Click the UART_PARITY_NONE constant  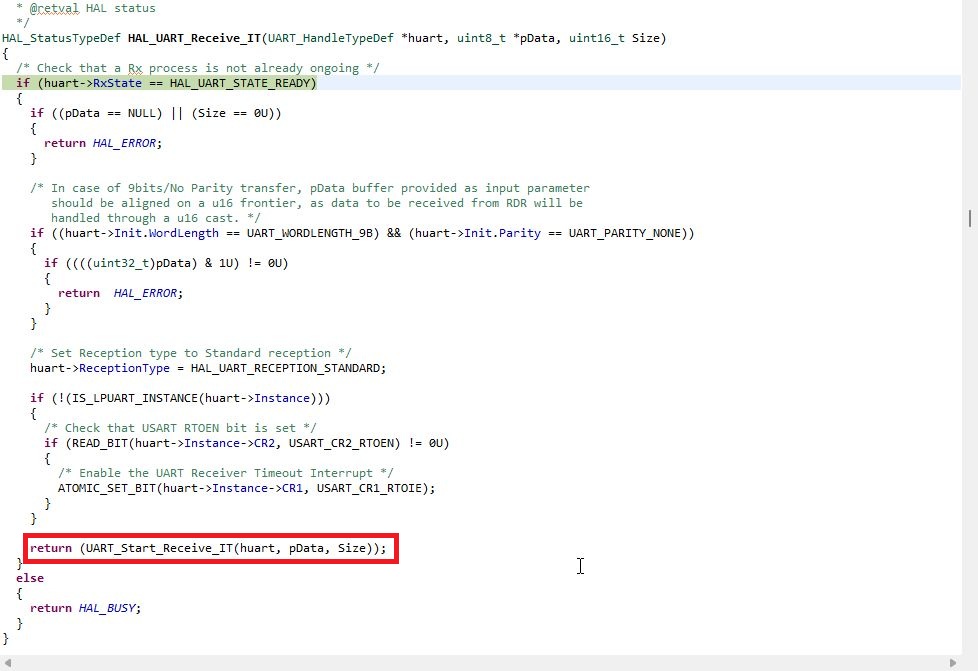point(624,233)
